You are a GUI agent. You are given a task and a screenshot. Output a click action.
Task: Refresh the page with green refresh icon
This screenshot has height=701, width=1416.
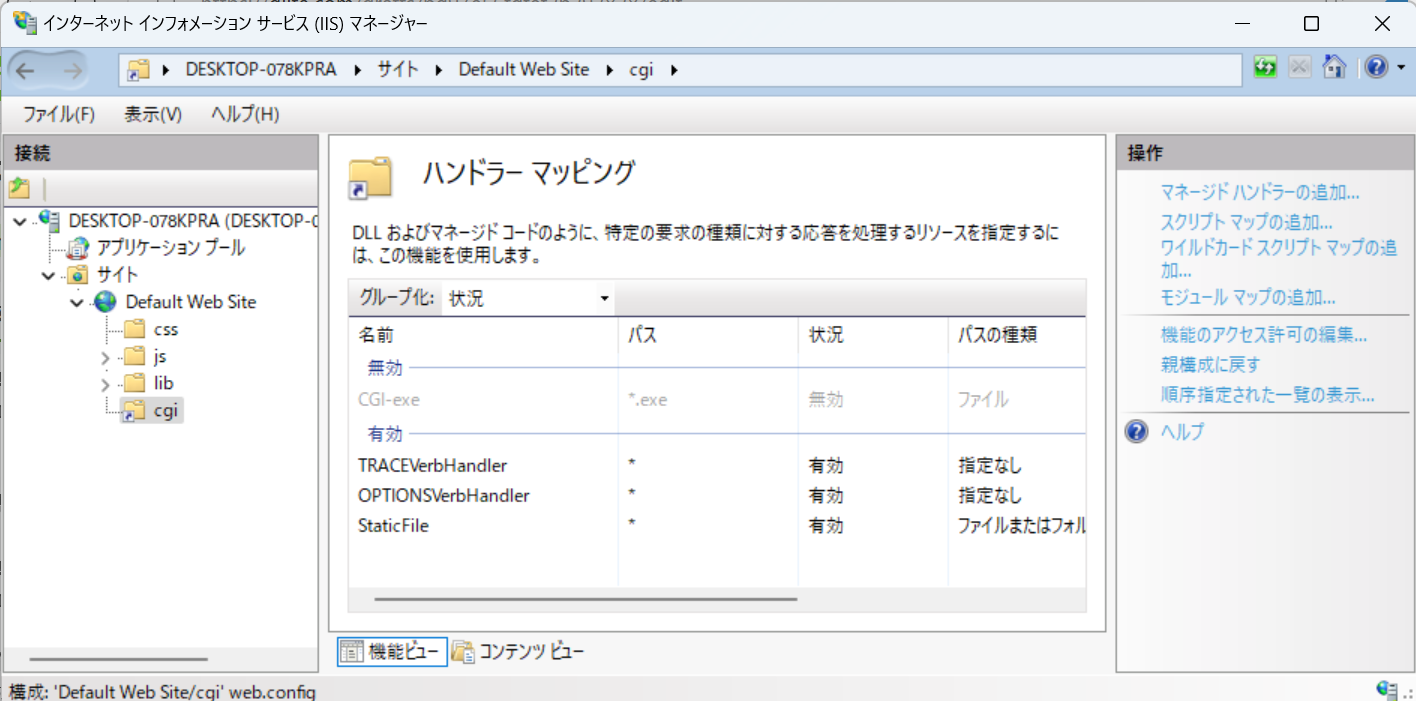[x=1266, y=67]
